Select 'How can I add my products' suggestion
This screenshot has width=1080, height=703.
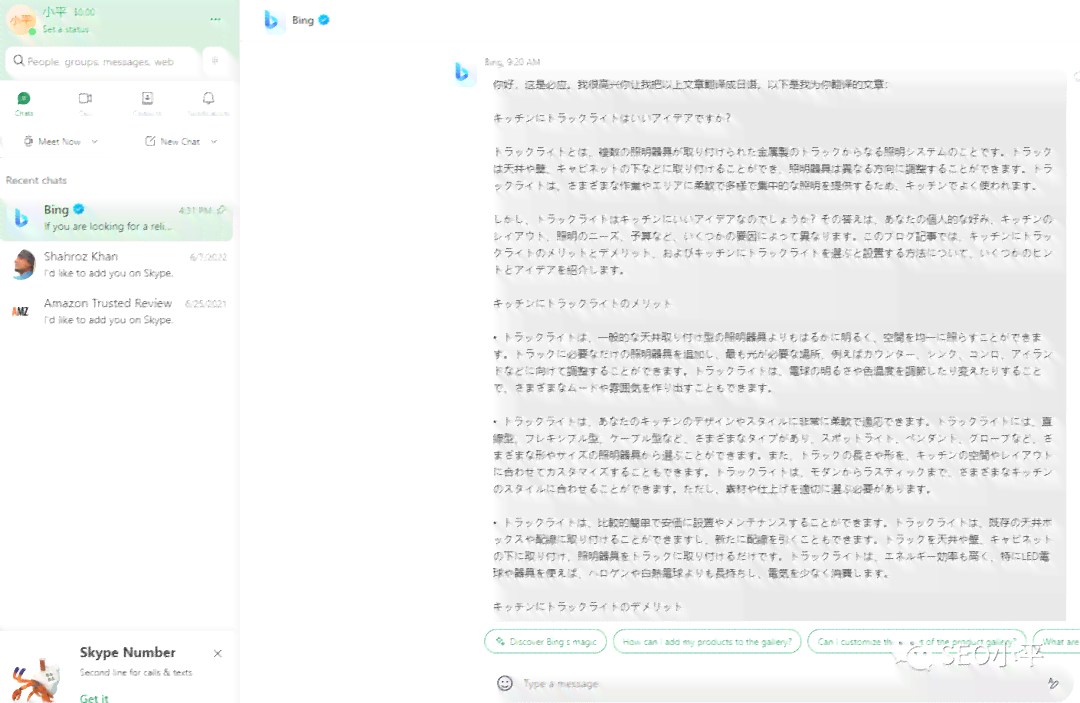pos(707,642)
